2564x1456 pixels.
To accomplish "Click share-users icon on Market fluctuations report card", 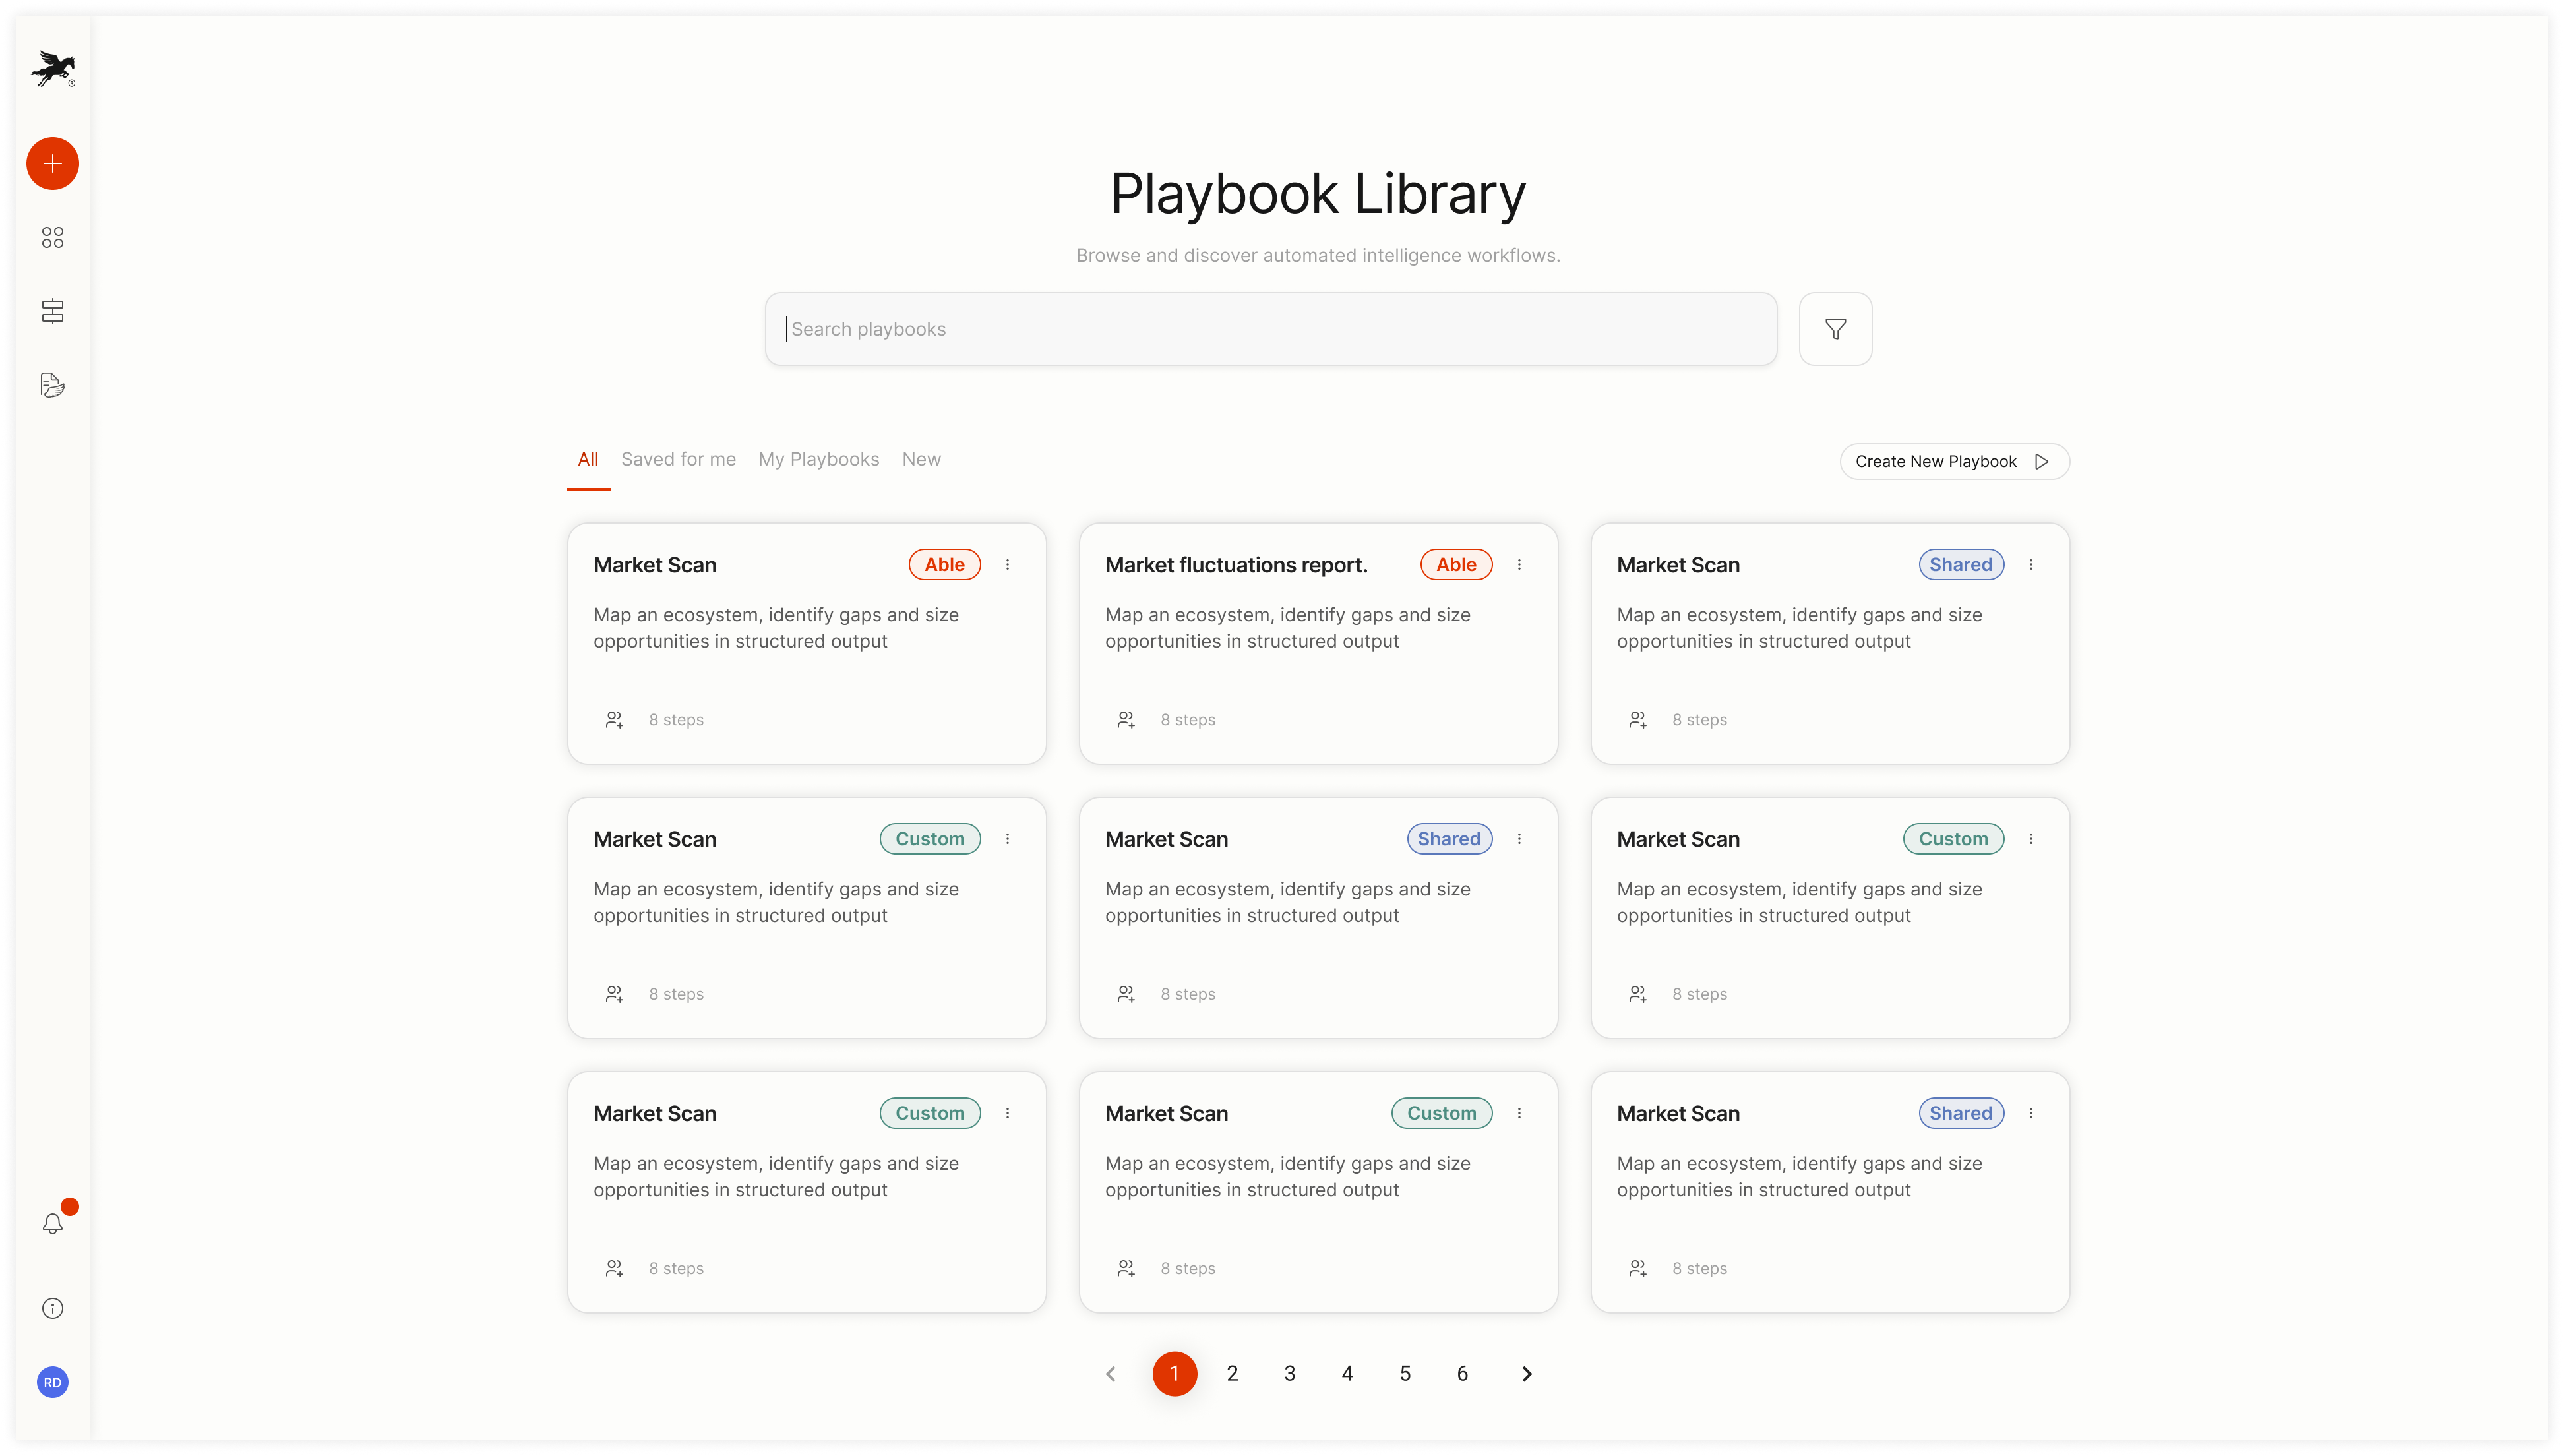I will 1126,720.
